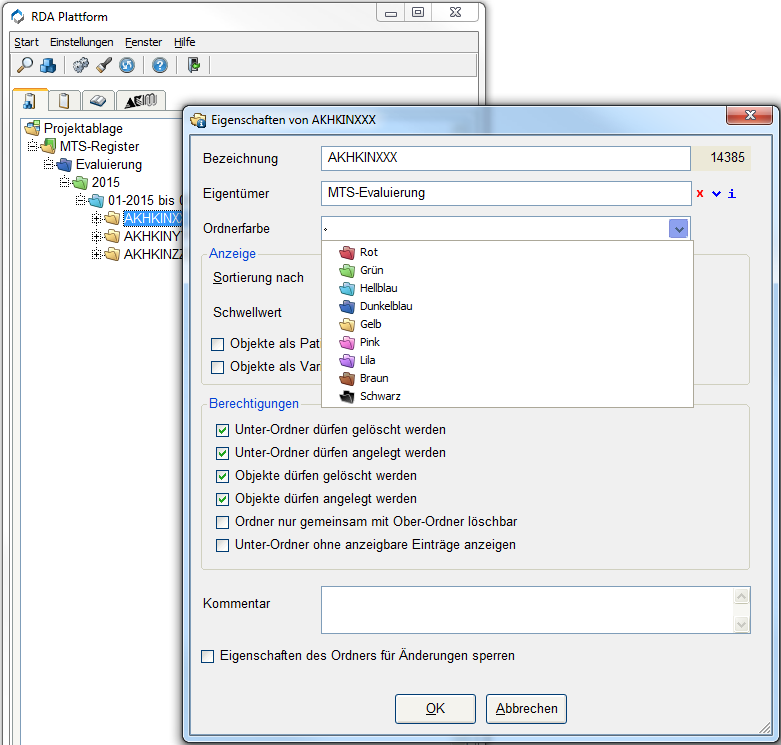The width and height of the screenshot is (781, 745).
Task: Switch to the open book tab
Action: click(96, 100)
